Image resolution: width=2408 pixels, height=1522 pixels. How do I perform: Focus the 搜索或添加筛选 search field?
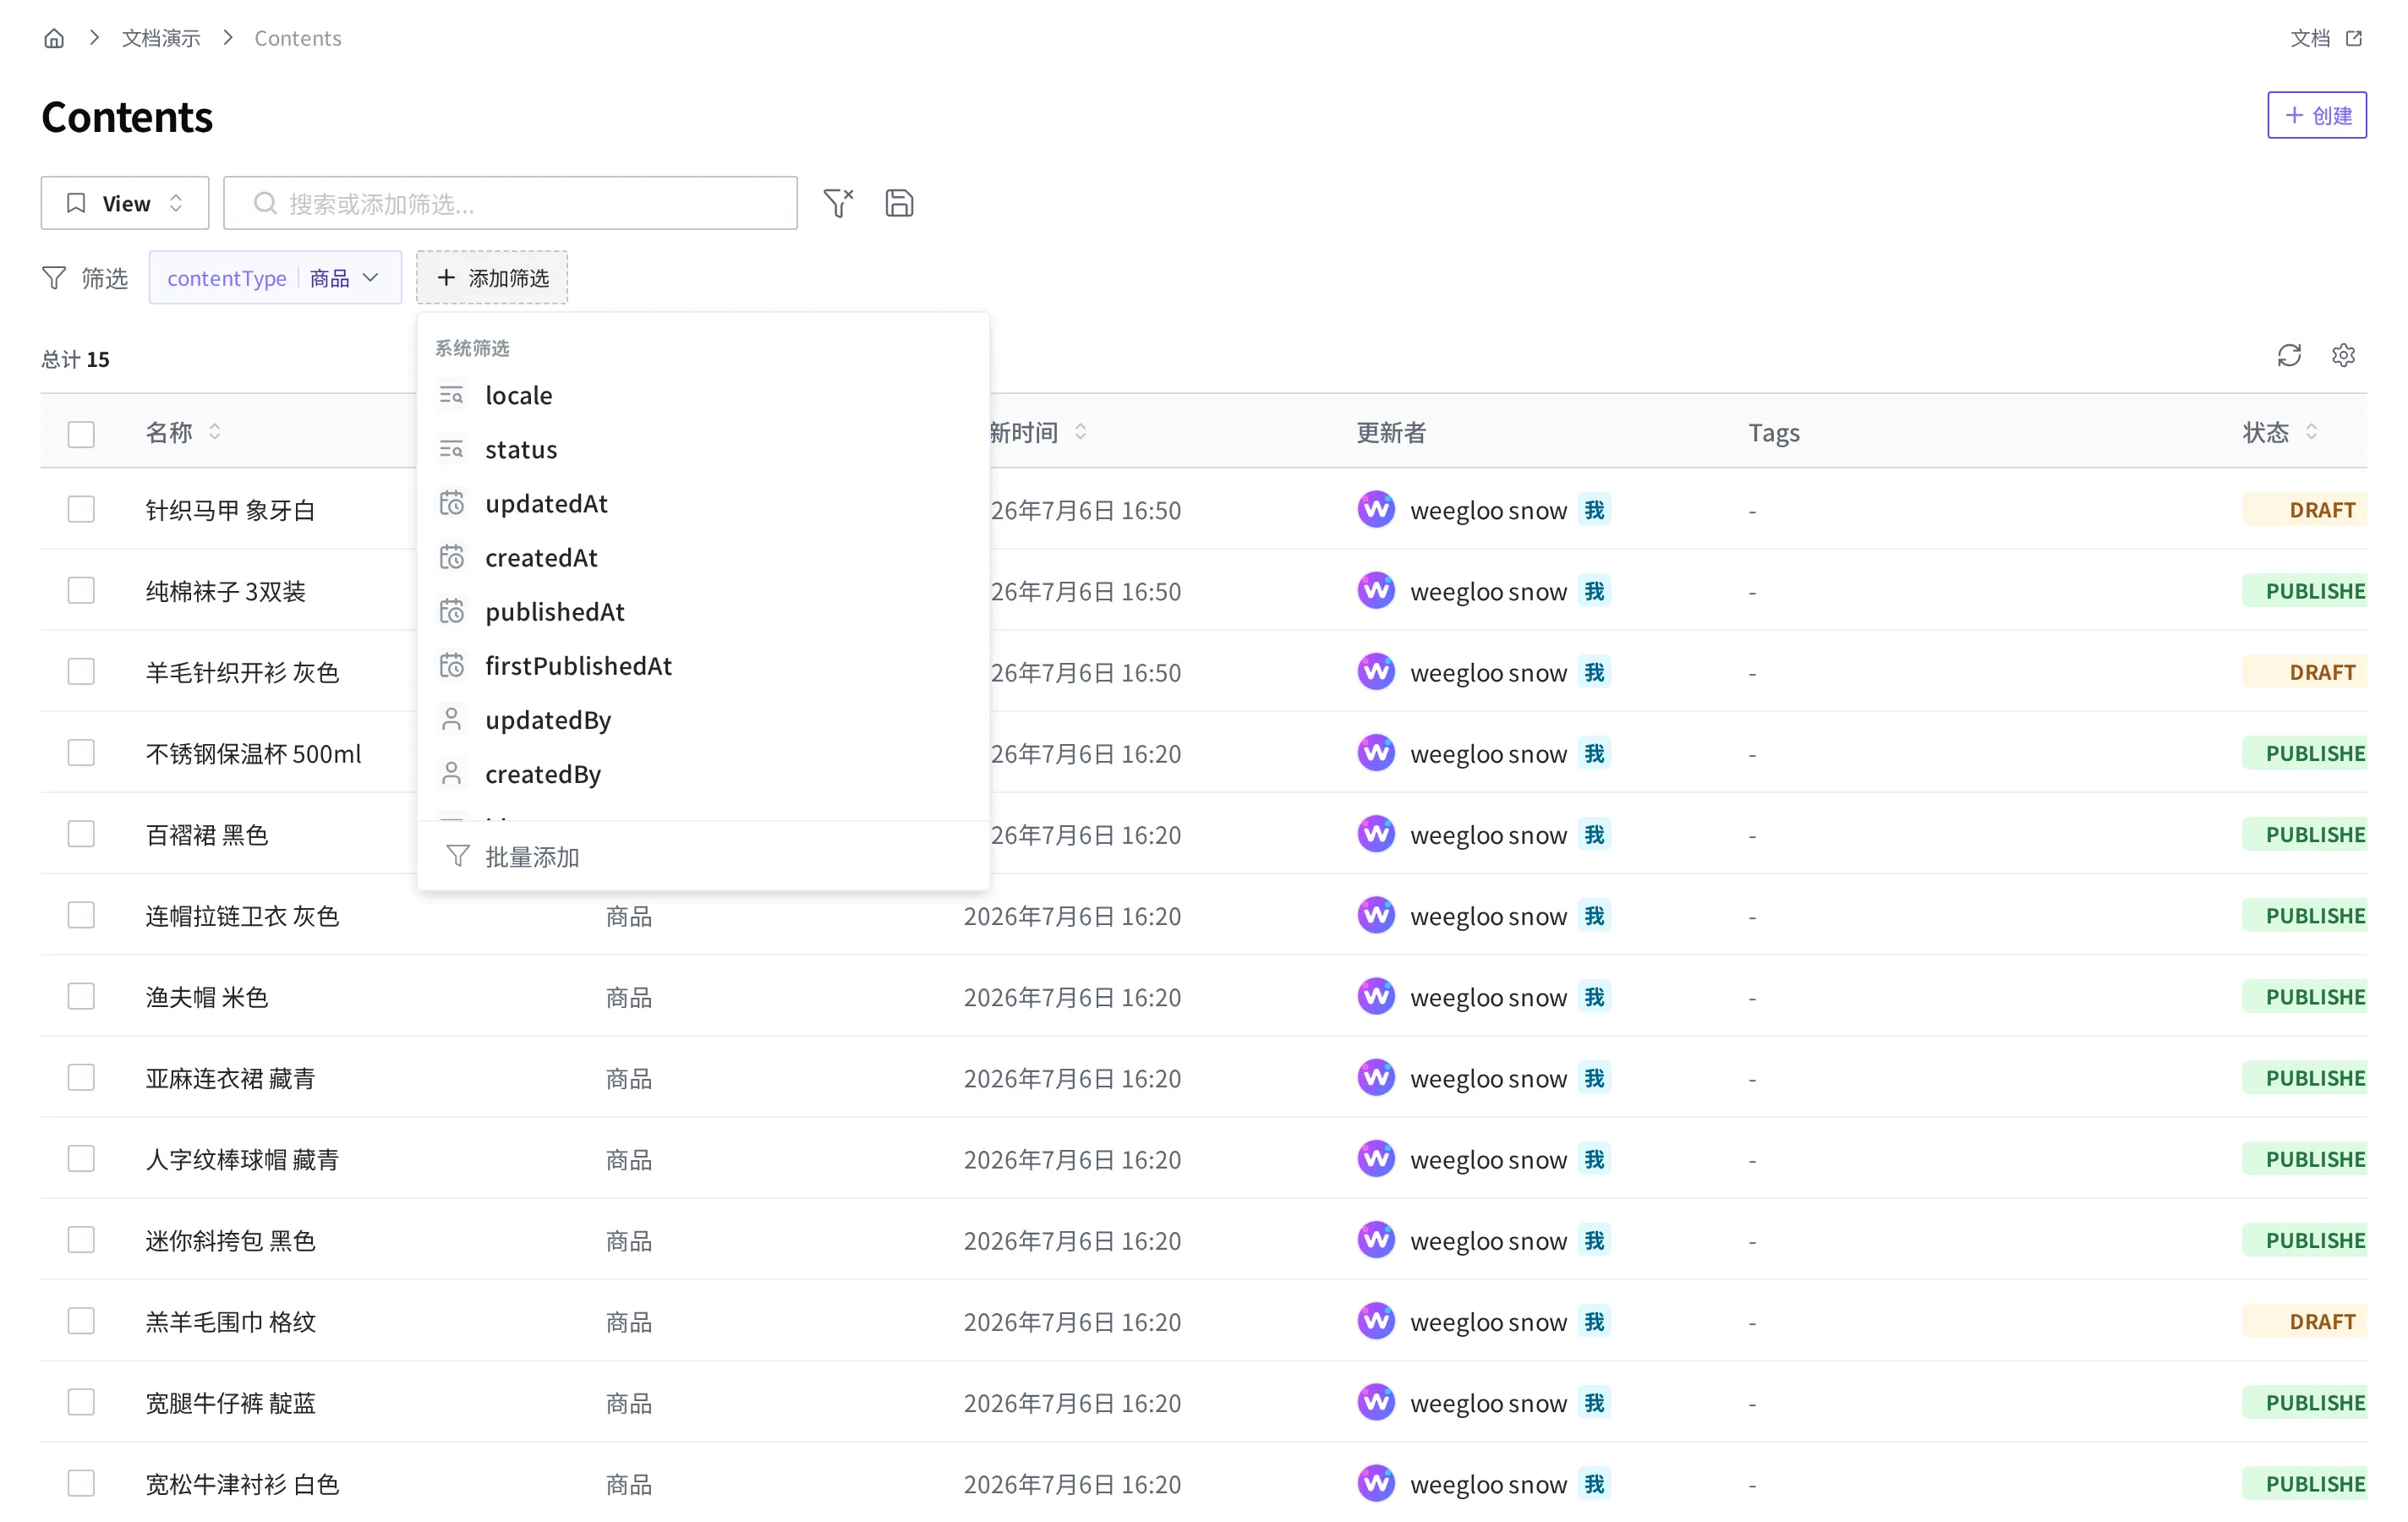tap(510, 203)
